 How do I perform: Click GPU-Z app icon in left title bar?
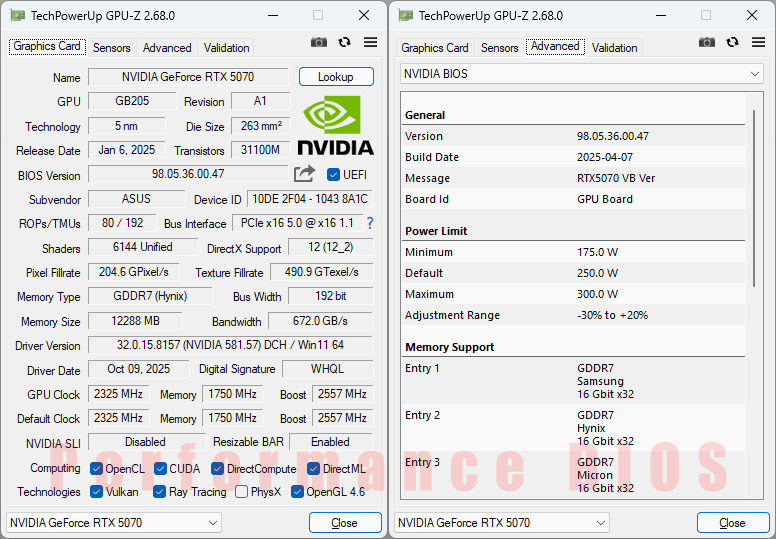point(17,16)
